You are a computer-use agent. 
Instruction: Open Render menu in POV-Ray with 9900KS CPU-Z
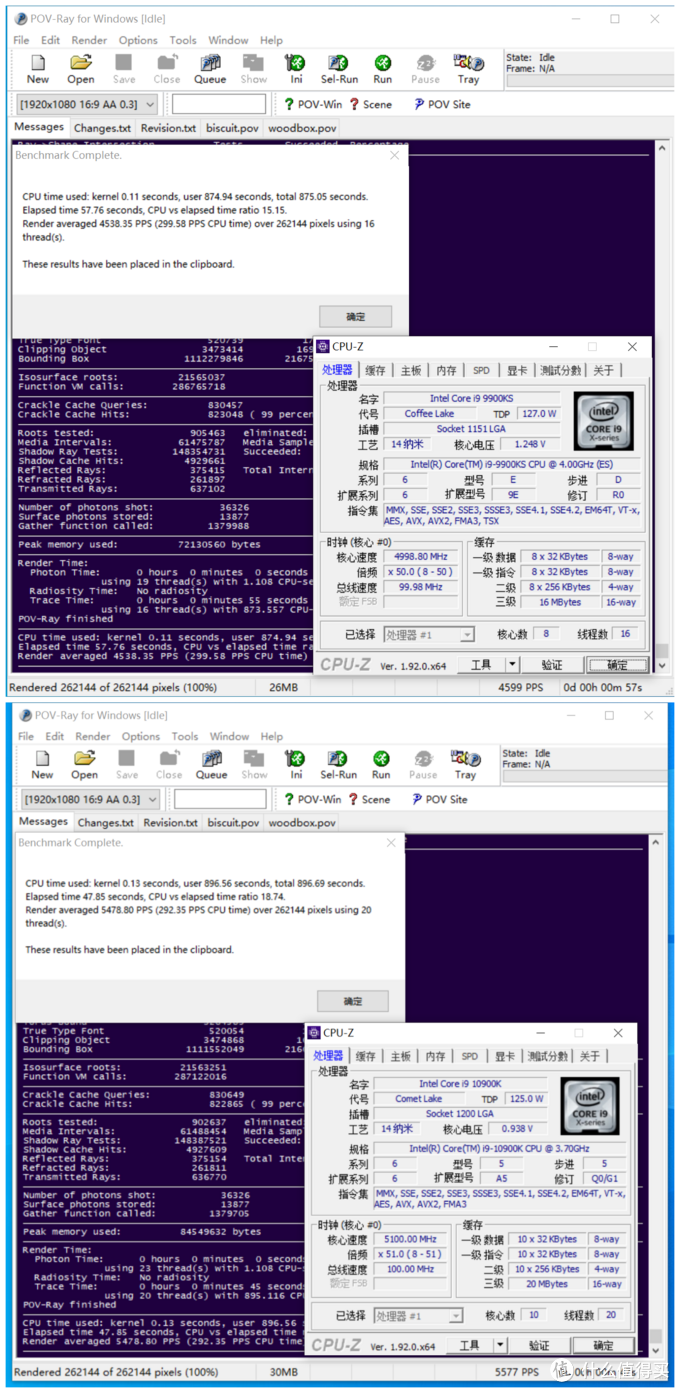coord(89,40)
